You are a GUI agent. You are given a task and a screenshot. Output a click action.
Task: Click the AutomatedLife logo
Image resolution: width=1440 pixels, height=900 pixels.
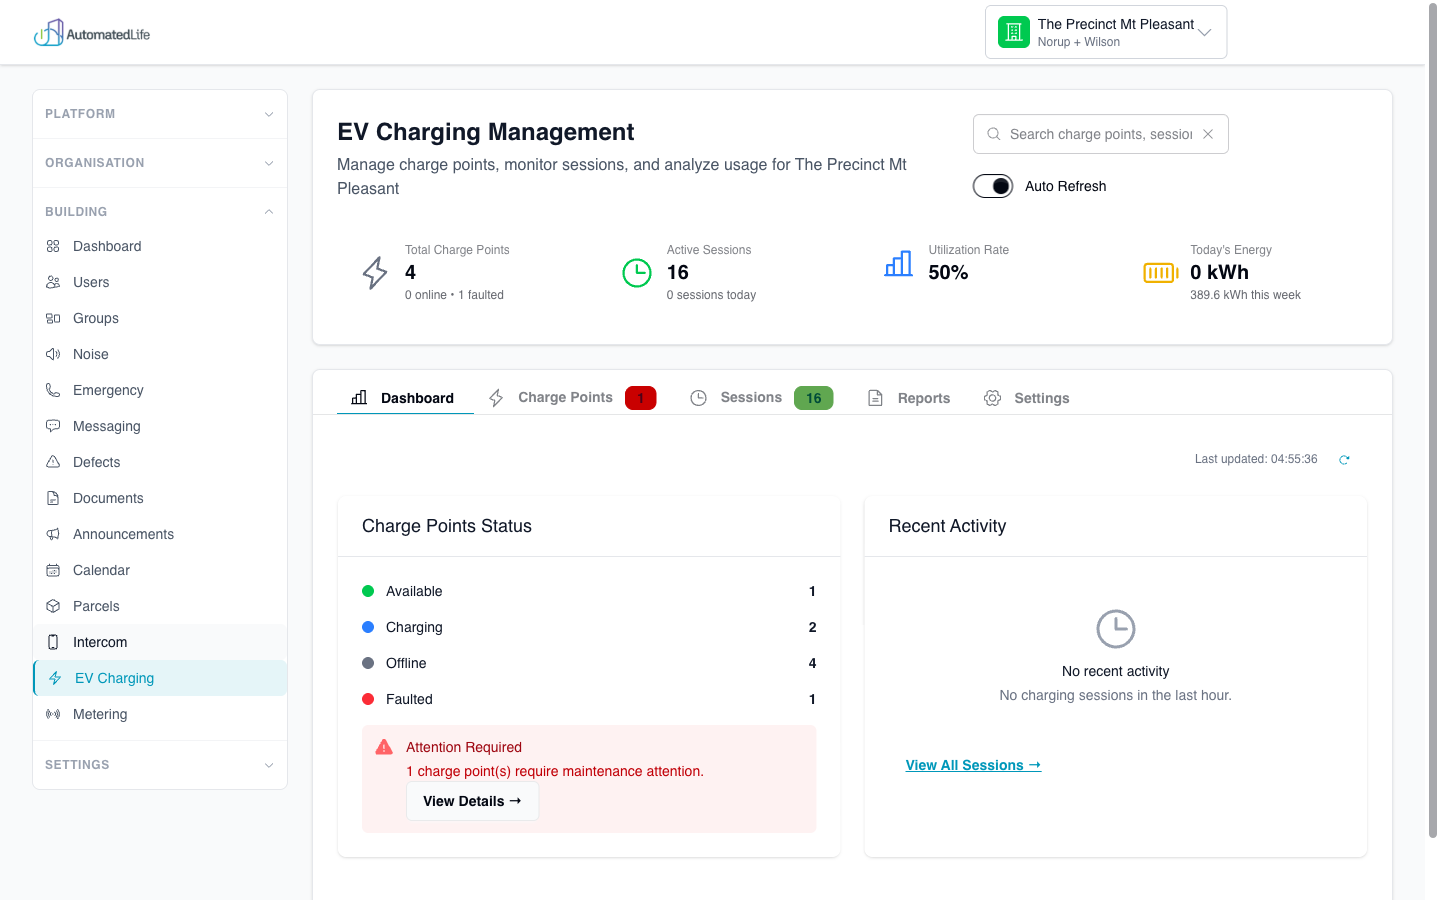92,32
